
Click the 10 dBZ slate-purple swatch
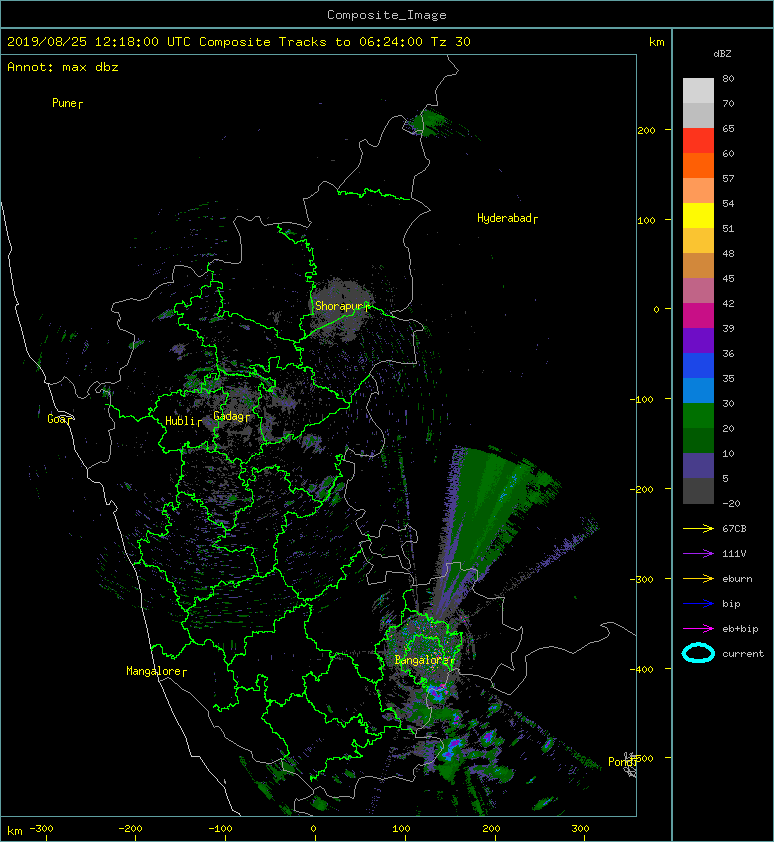pyautogui.click(x=698, y=466)
